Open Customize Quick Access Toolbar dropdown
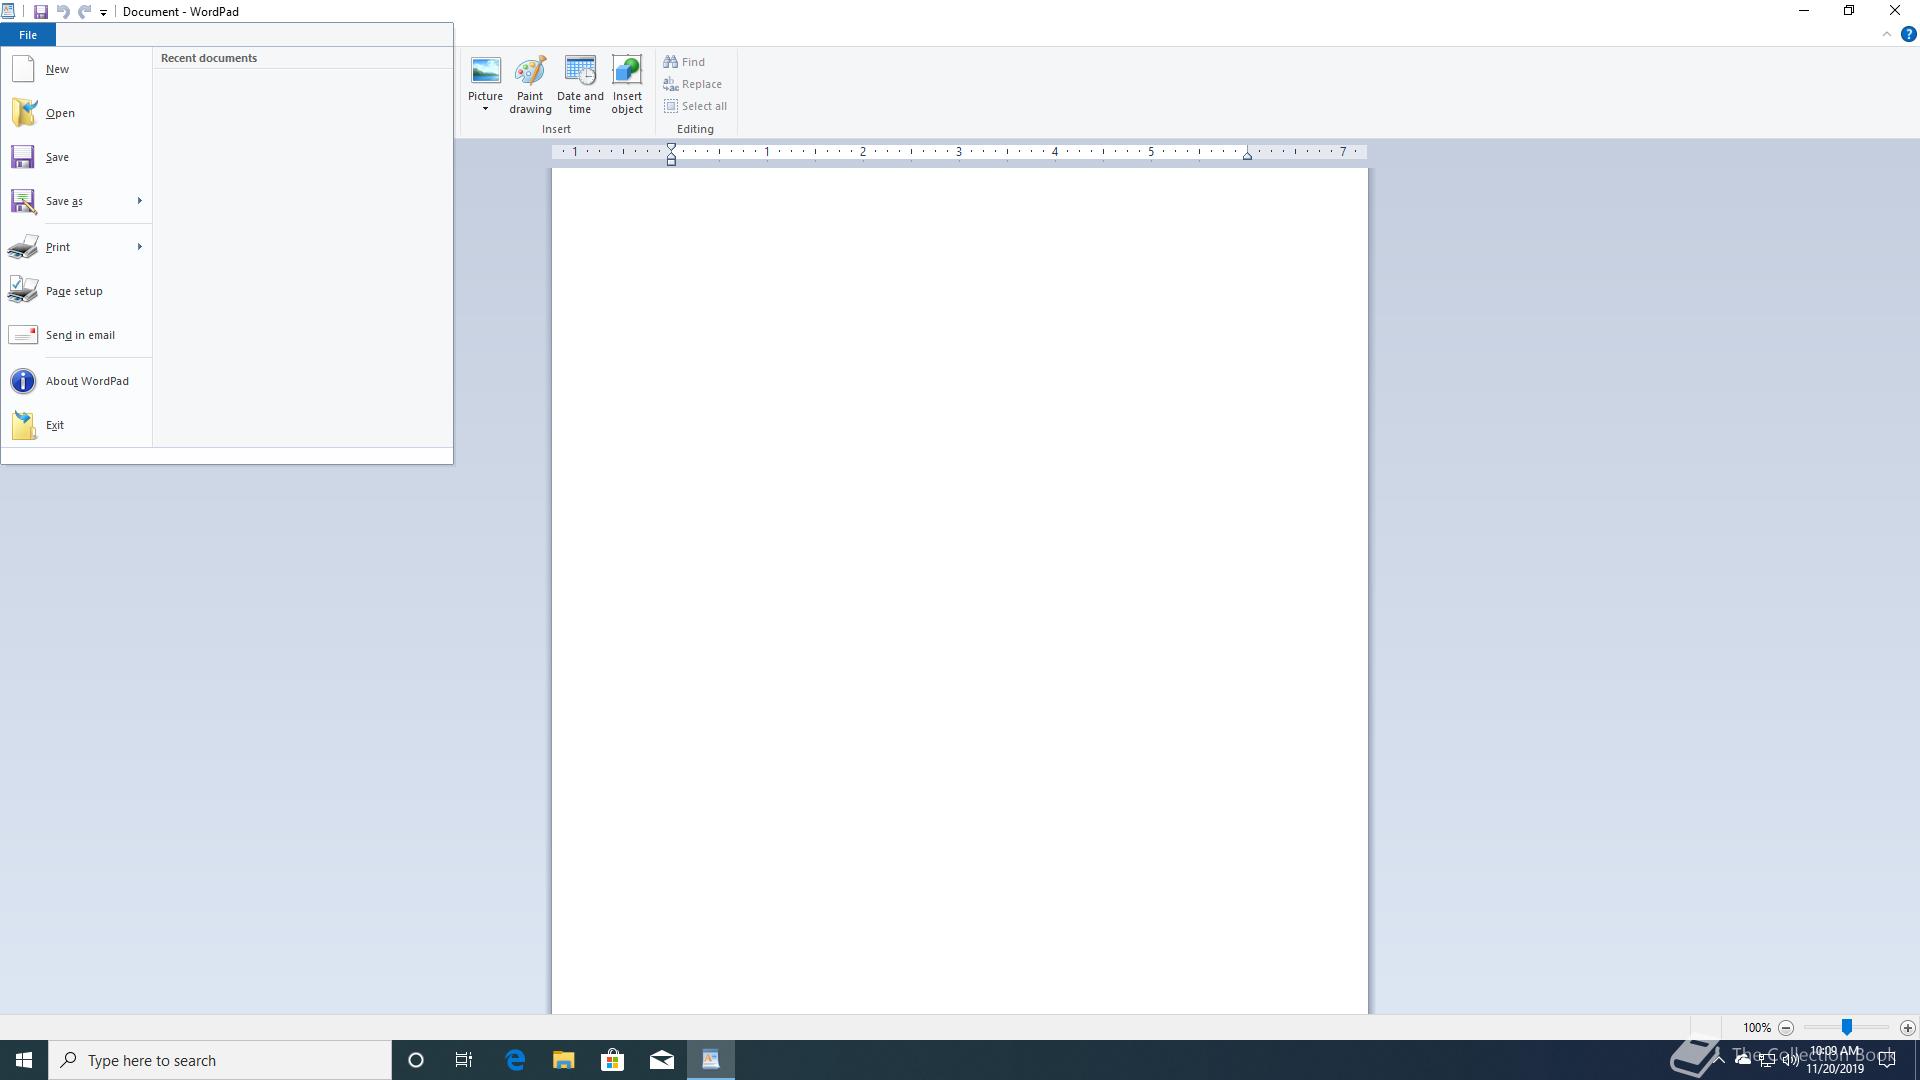1920x1080 pixels. click(x=103, y=13)
